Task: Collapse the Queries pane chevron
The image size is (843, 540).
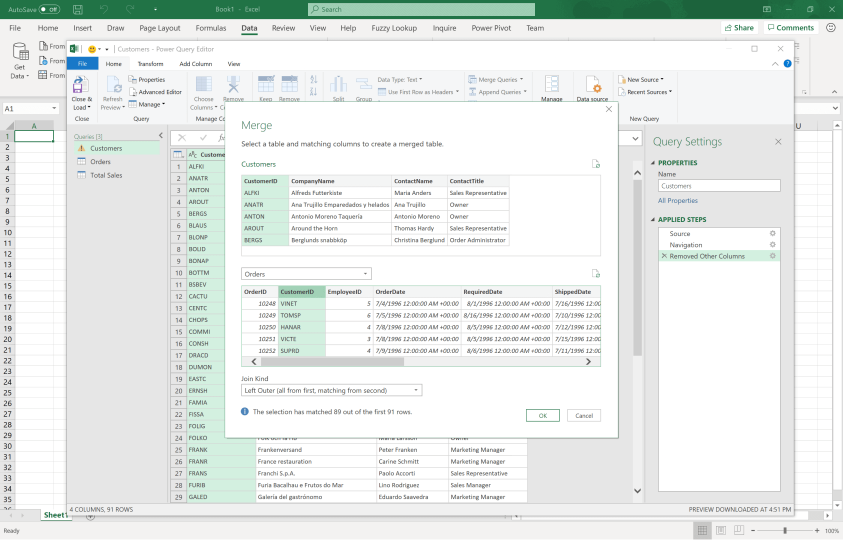Action: [161, 136]
